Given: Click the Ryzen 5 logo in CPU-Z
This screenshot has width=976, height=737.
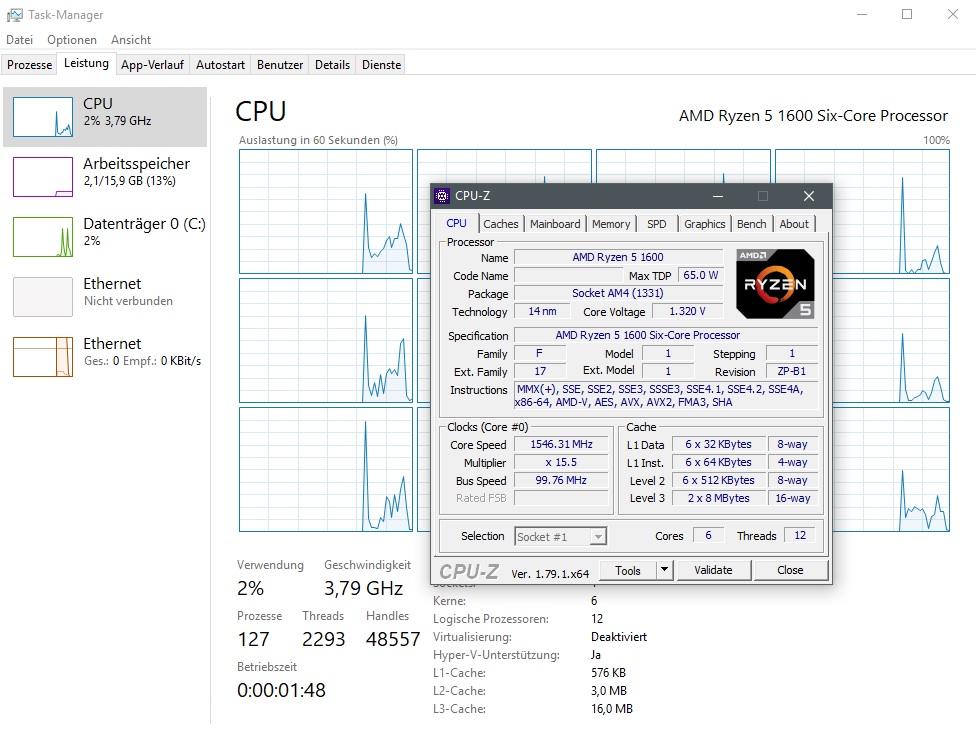Looking at the screenshot, I should click(775, 284).
